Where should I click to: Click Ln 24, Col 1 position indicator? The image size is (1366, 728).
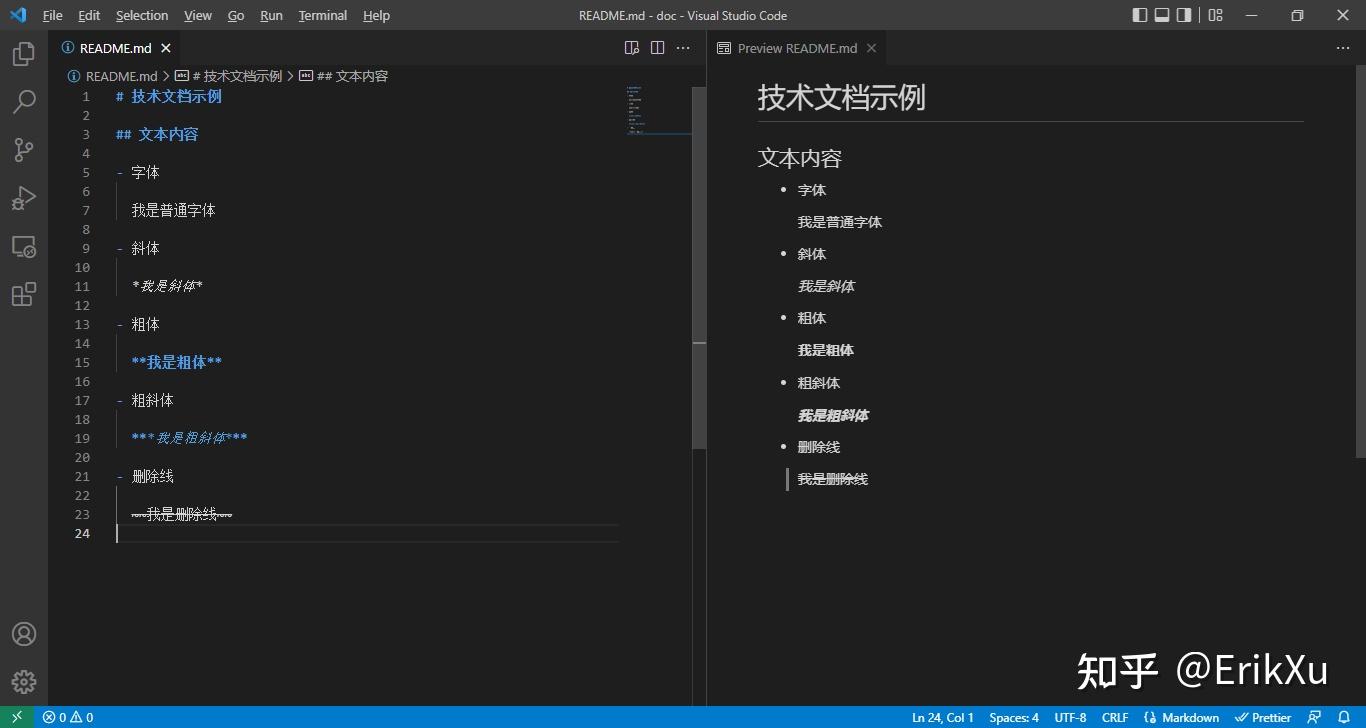(x=943, y=717)
